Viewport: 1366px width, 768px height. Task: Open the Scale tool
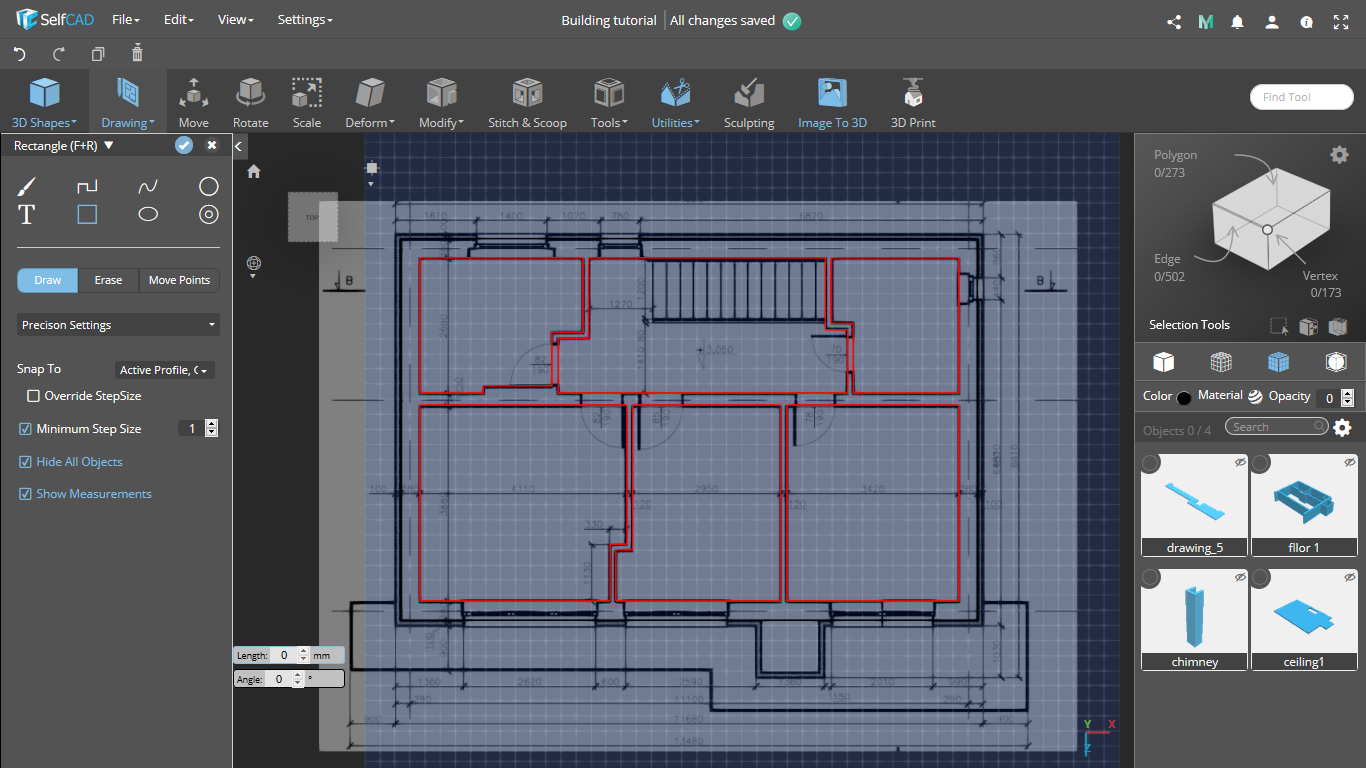pyautogui.click(x=307, y=104)
